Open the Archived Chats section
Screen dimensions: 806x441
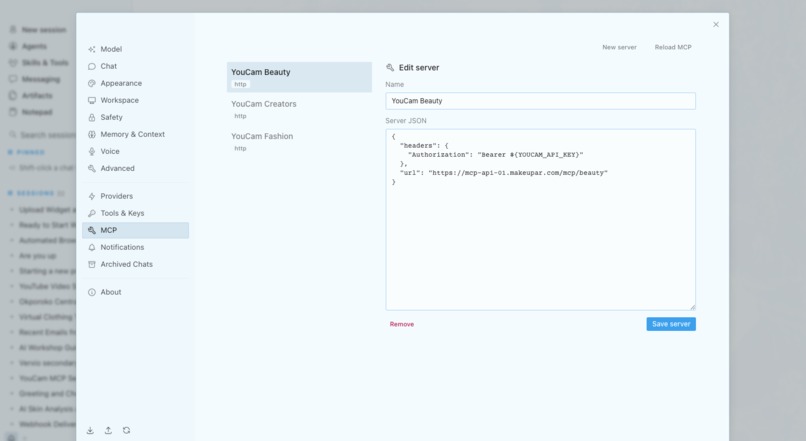(x=135, y=264)
